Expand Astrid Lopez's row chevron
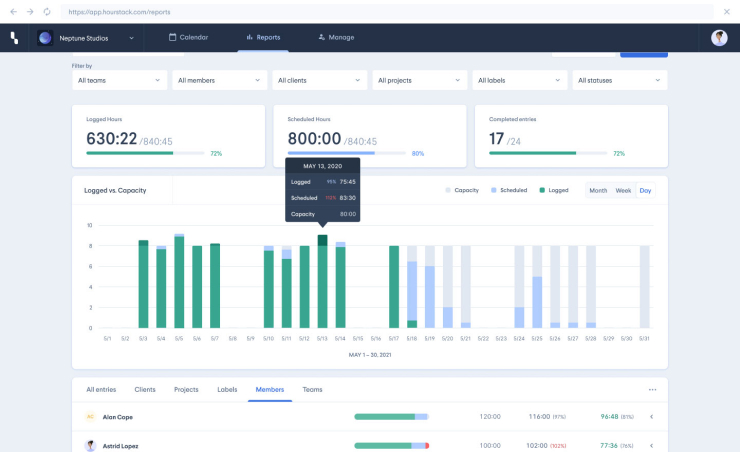 click(651, 445)
